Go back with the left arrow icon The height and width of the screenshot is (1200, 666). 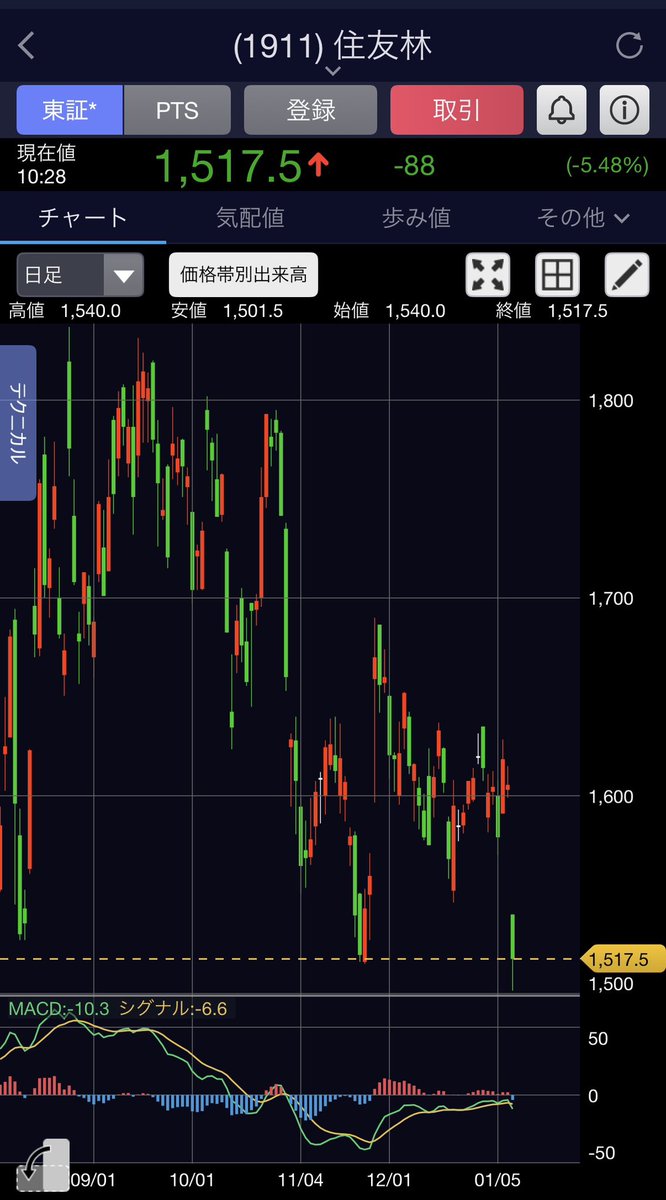pos(27,45)
